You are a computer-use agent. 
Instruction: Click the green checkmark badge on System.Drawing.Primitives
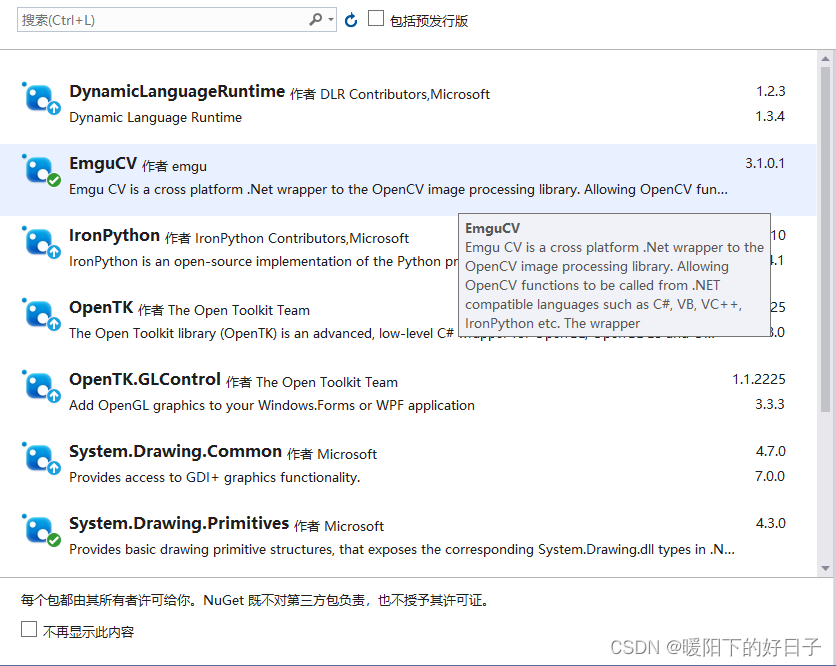pyautogui.click(x=54, y=540)
